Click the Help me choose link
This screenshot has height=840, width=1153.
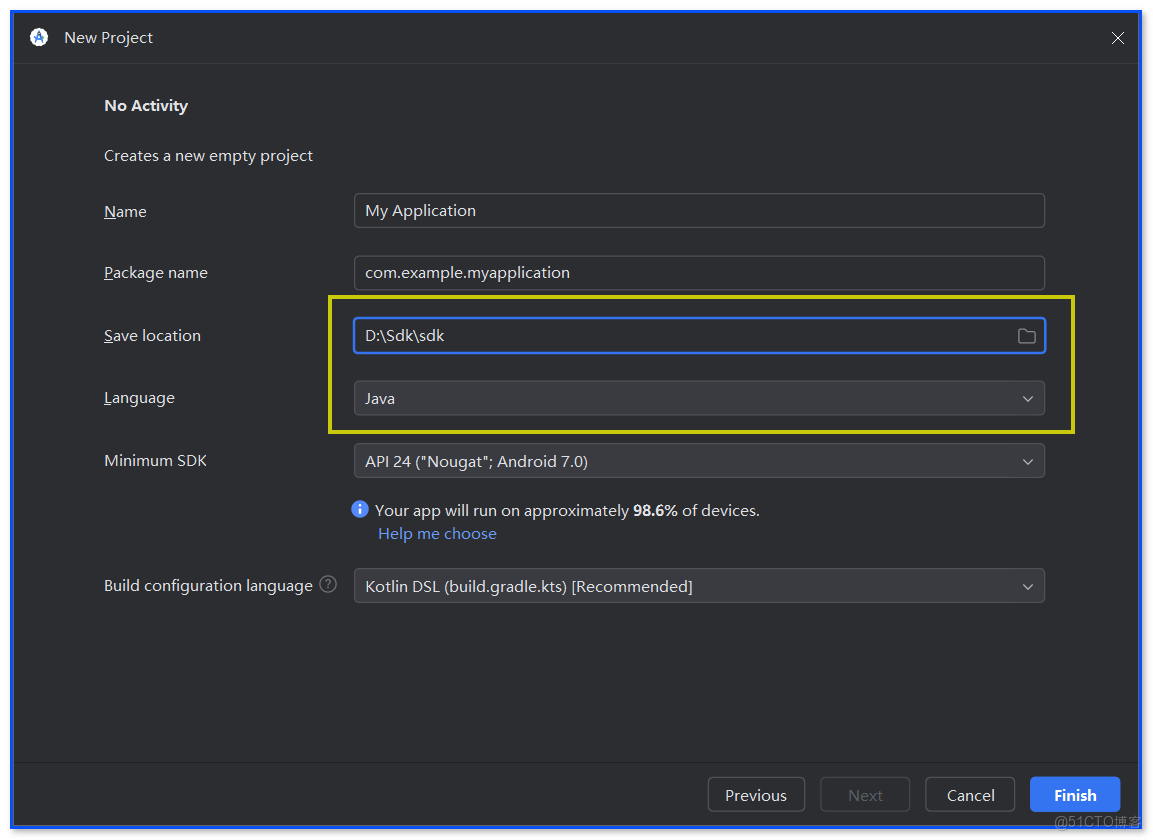437,533
